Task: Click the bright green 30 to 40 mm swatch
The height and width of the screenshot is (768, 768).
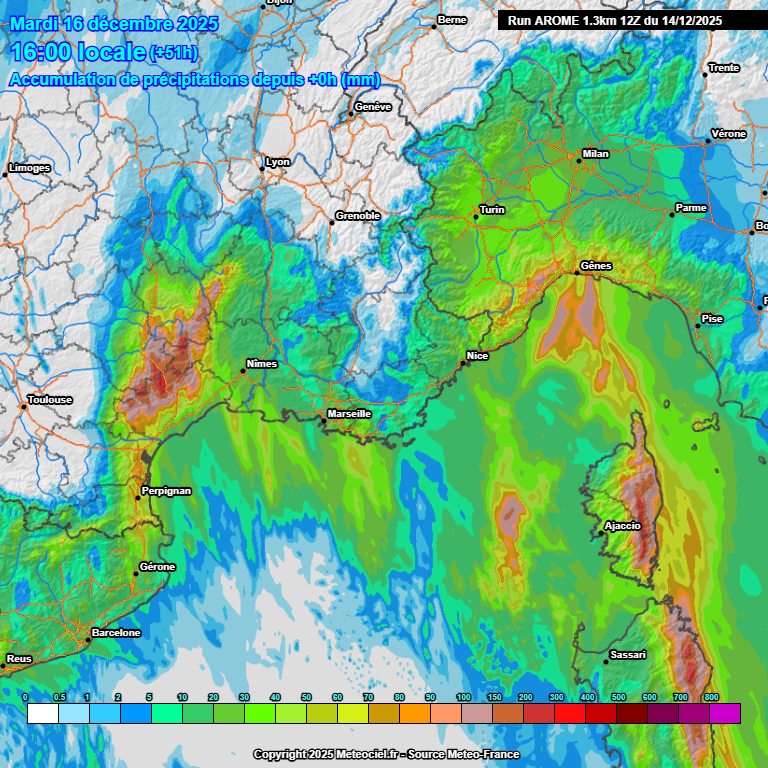Action: pyautogui.click(x=260, y=714)
